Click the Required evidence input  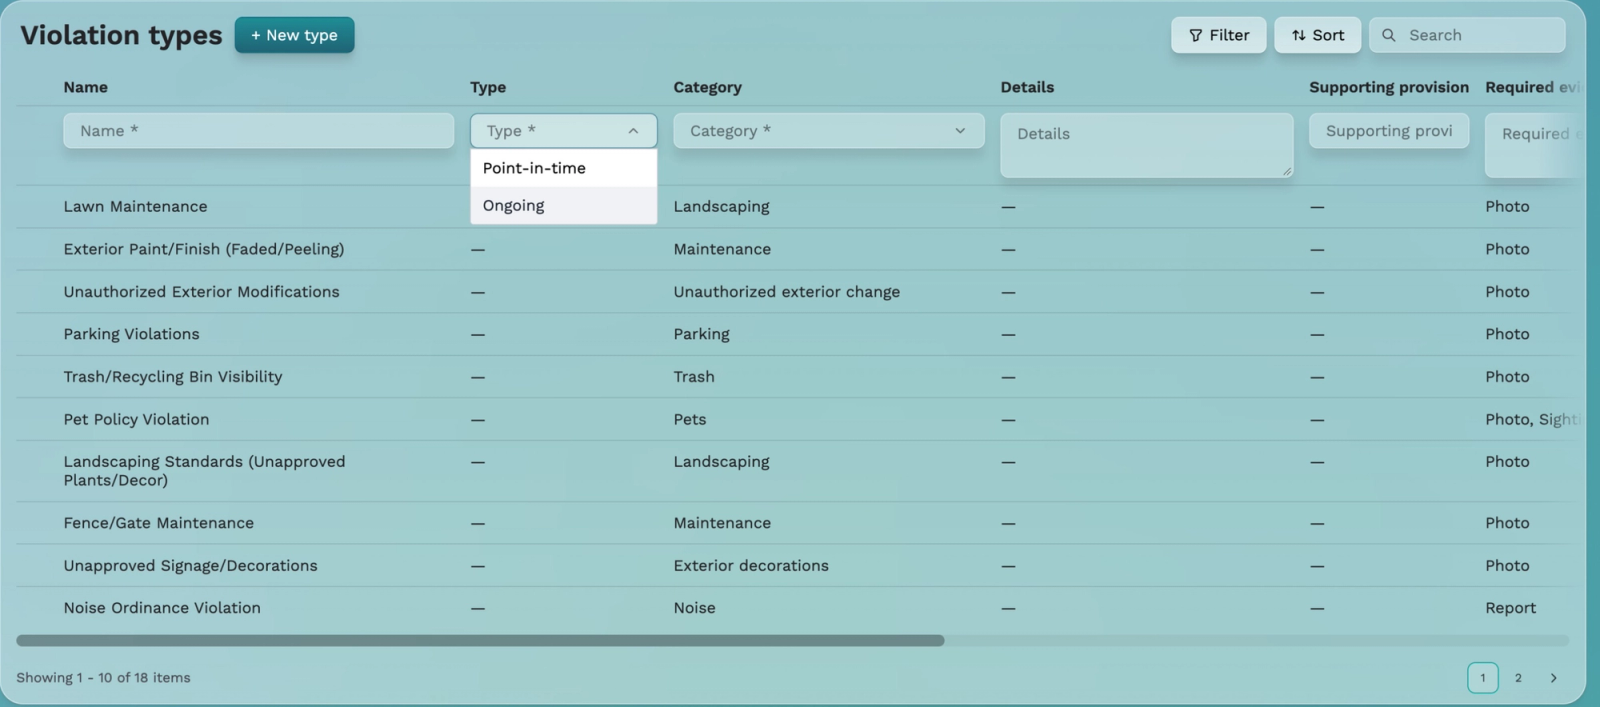pyautogui.click(x=1535, y=145)
